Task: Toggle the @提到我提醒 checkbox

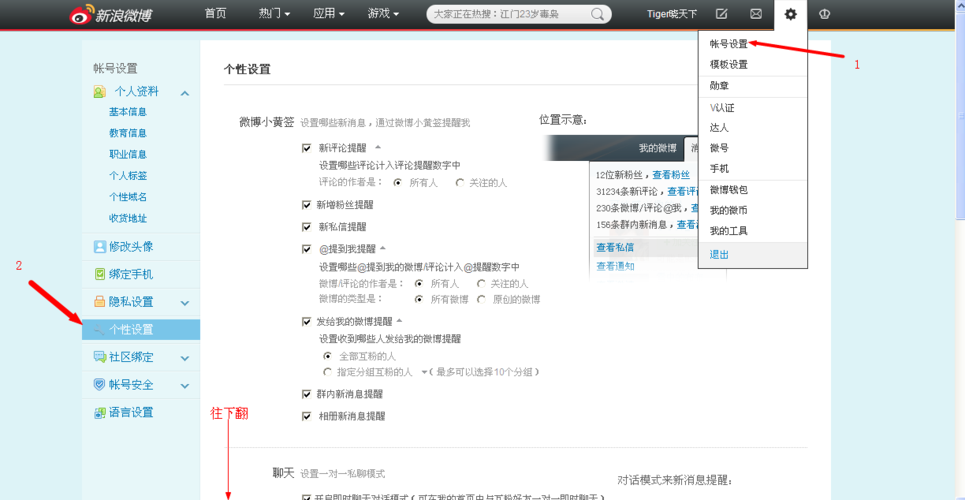Action: 306,249
